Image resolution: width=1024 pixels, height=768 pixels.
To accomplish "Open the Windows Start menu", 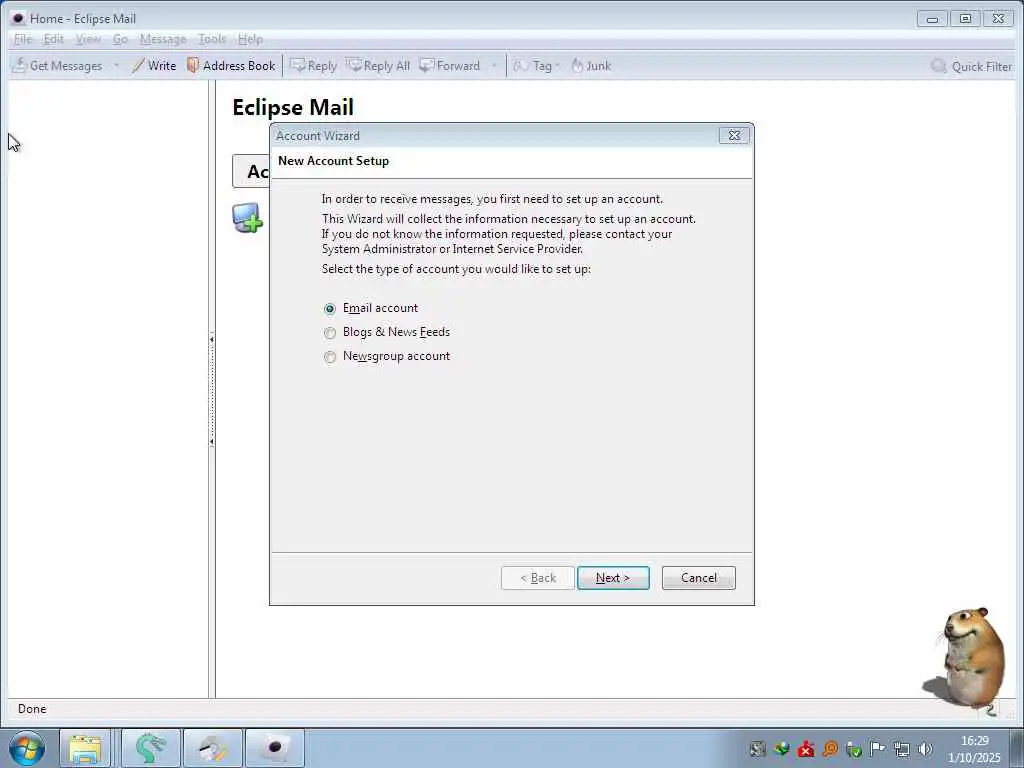I will click(27, 748).
